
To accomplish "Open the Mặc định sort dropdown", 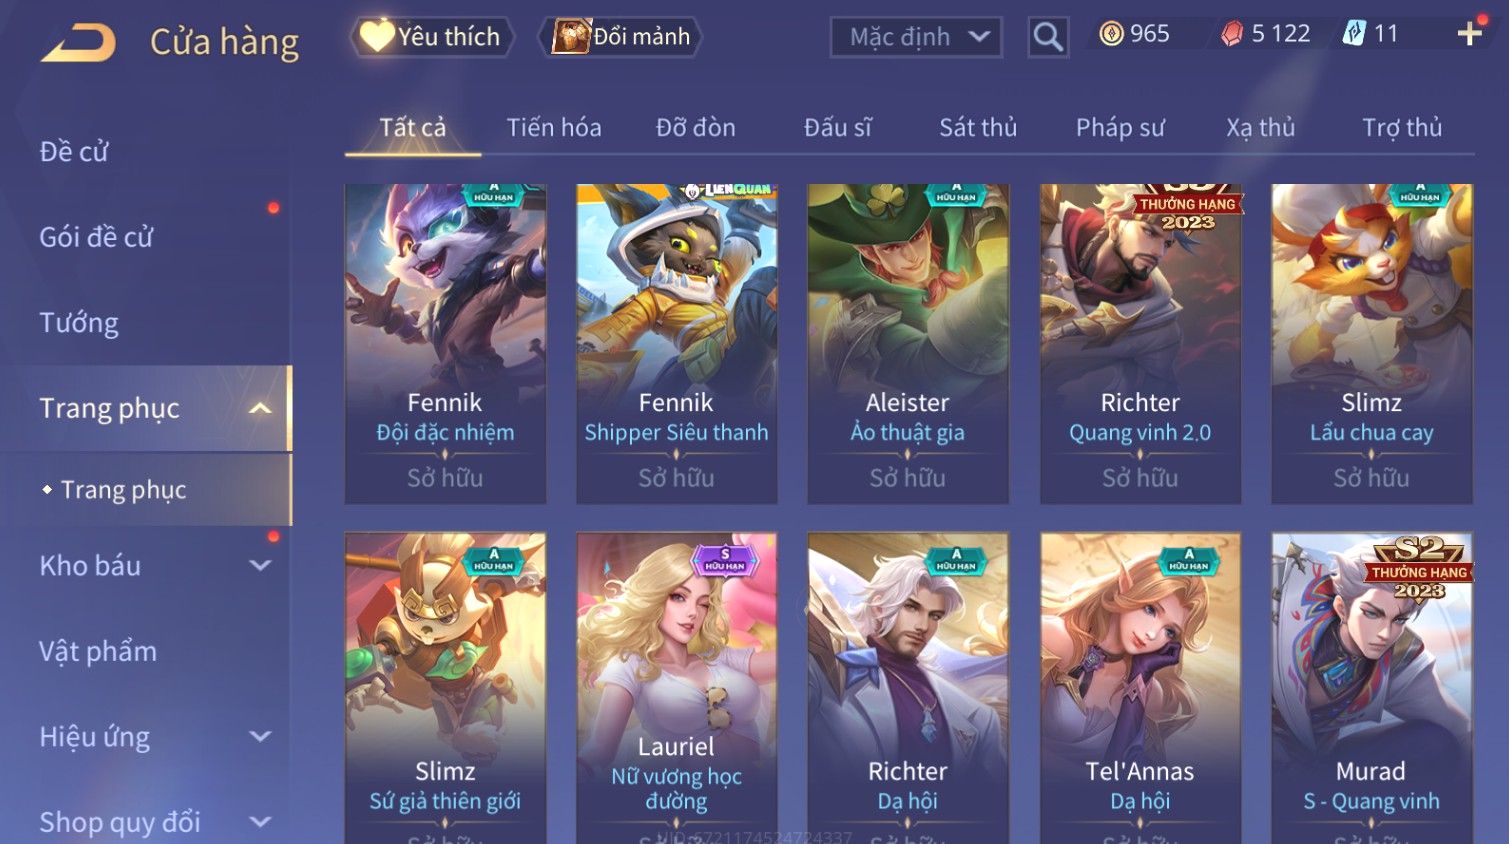I will [x=916, y=37].
